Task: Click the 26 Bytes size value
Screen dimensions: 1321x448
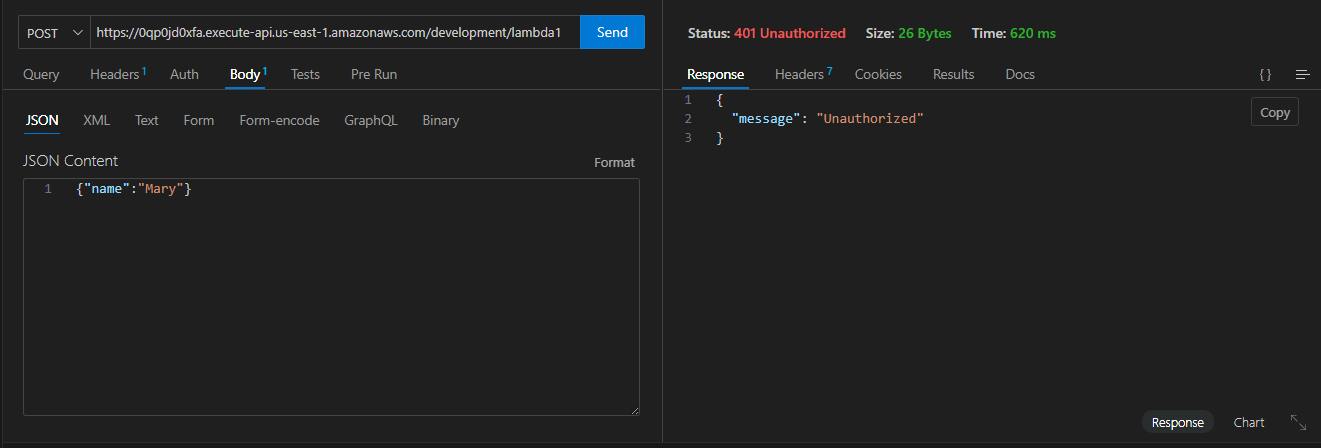Action: point(924,33)
